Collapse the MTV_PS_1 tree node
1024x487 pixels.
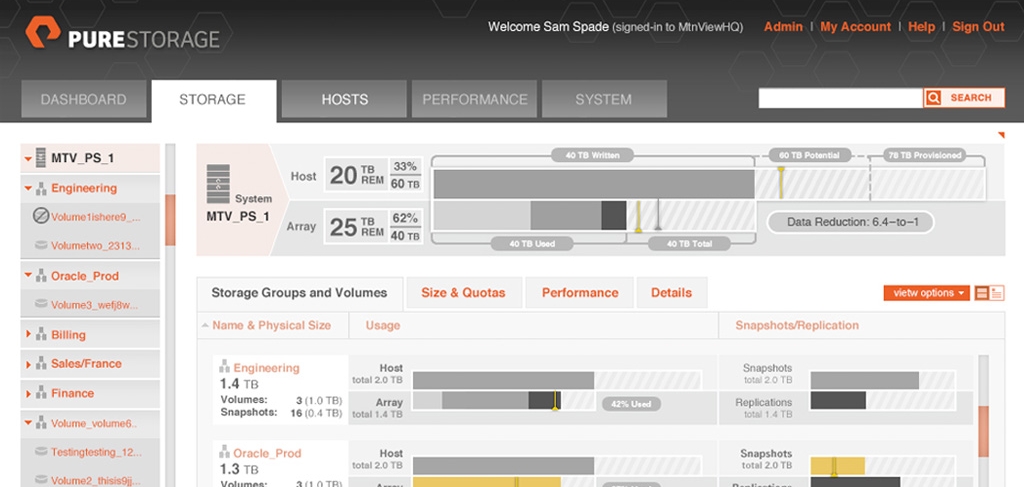(28, 159)
